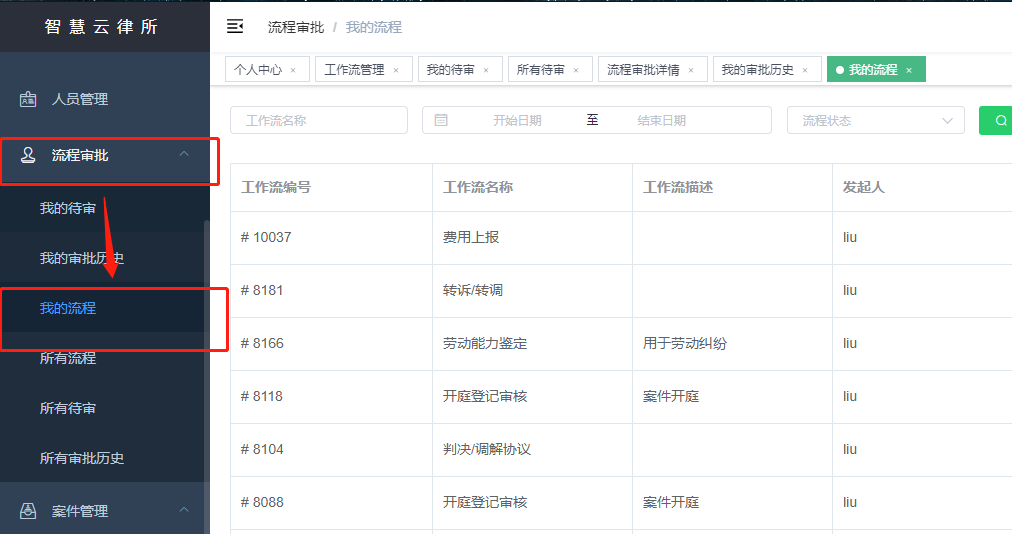The height and width of the screenshot is (534, 1012).
Task: Click 我的流程 breadcrumb text
Action: pyautogui.click(x=374, y=27)
